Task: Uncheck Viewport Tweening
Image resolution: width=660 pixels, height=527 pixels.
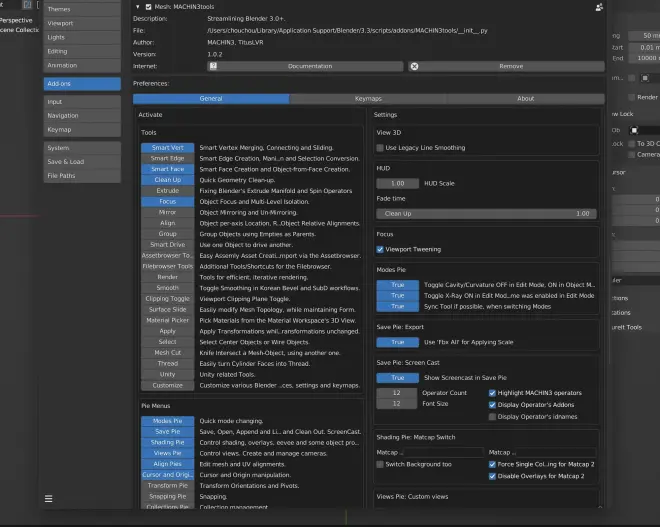Action: (380, 249)
